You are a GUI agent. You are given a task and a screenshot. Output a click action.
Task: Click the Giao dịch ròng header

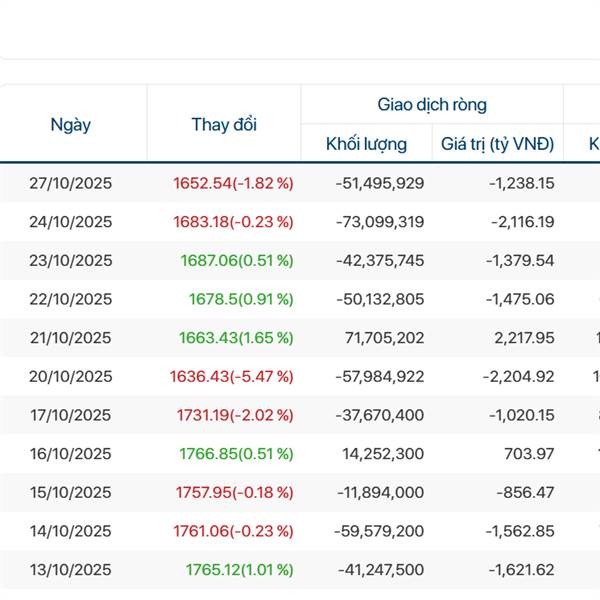tap(432, 104)
